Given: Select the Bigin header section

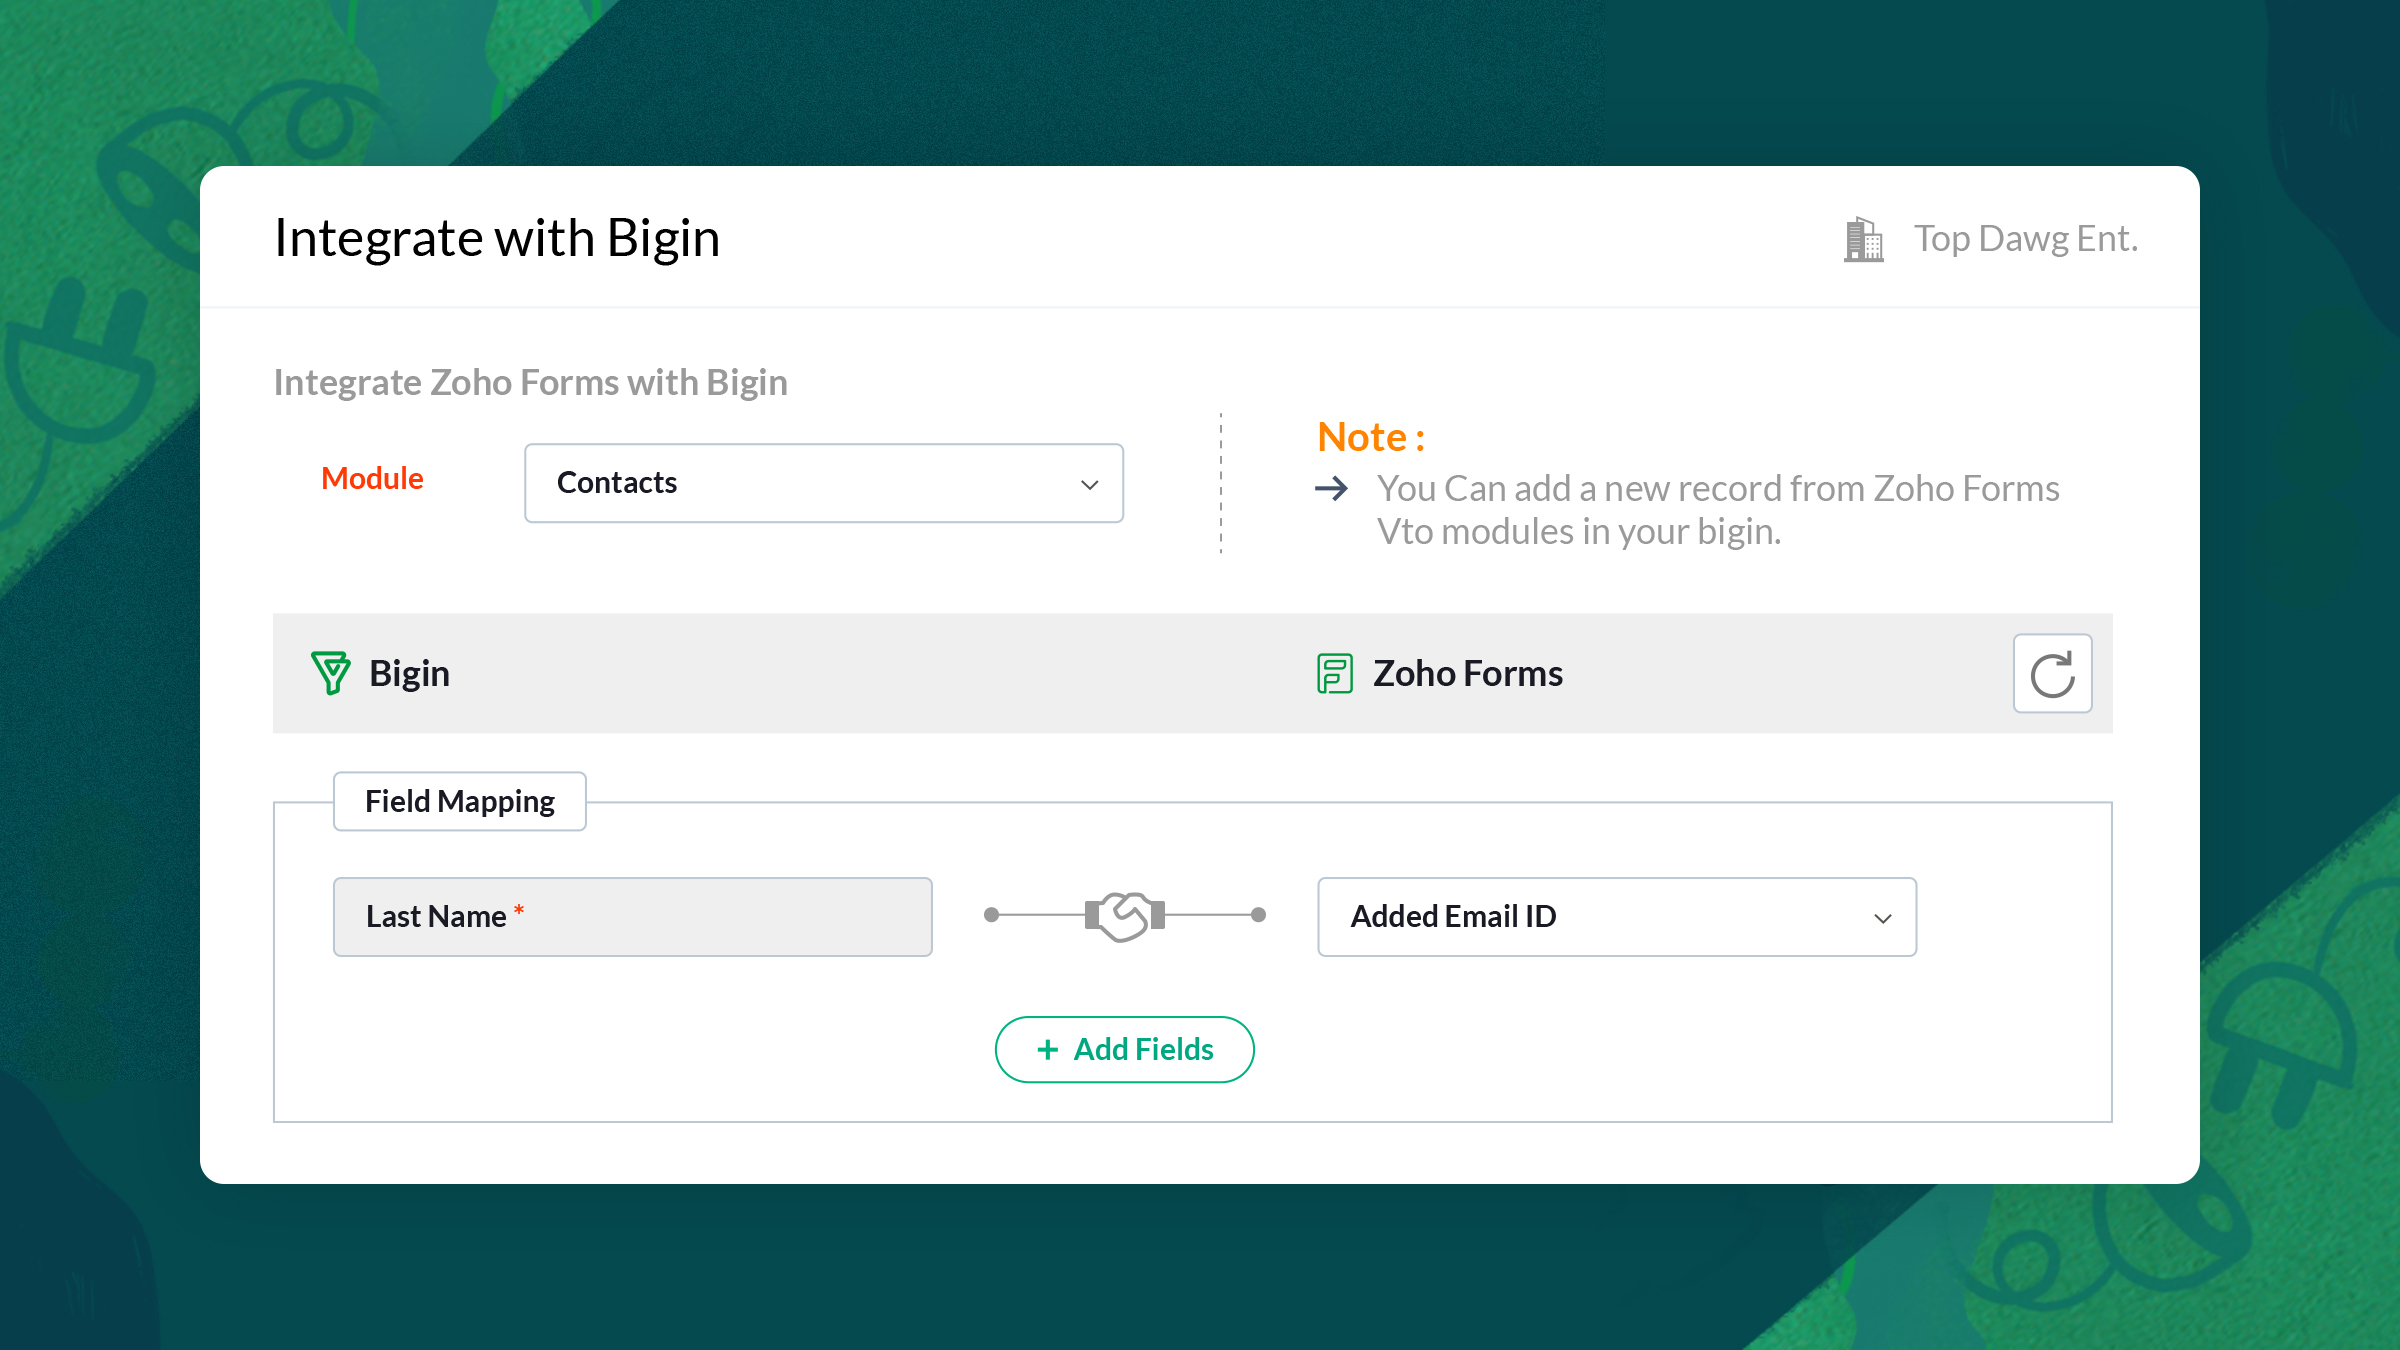Looking at the screenshot, I should tap(409, 673).
